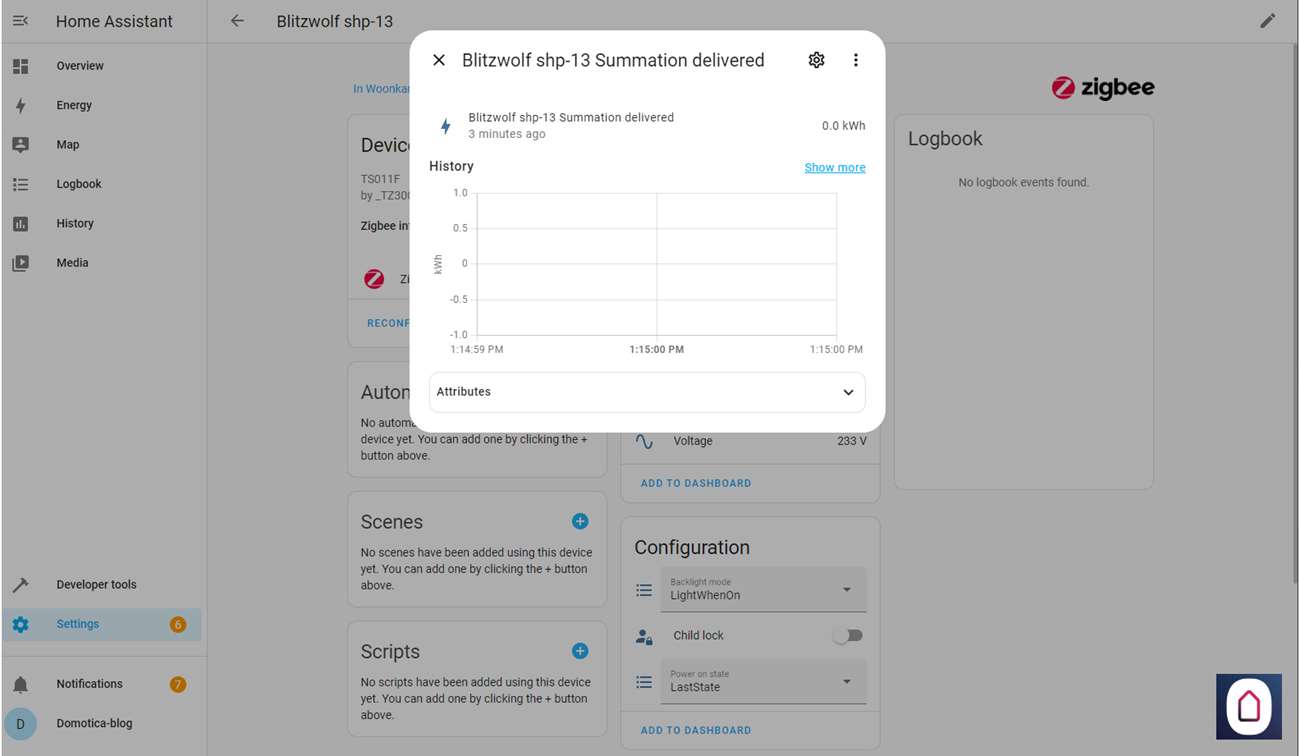This screenshot has height=756, width=1300.
Task: Select Logbook in the sidebar
Action: click(79, 184)
